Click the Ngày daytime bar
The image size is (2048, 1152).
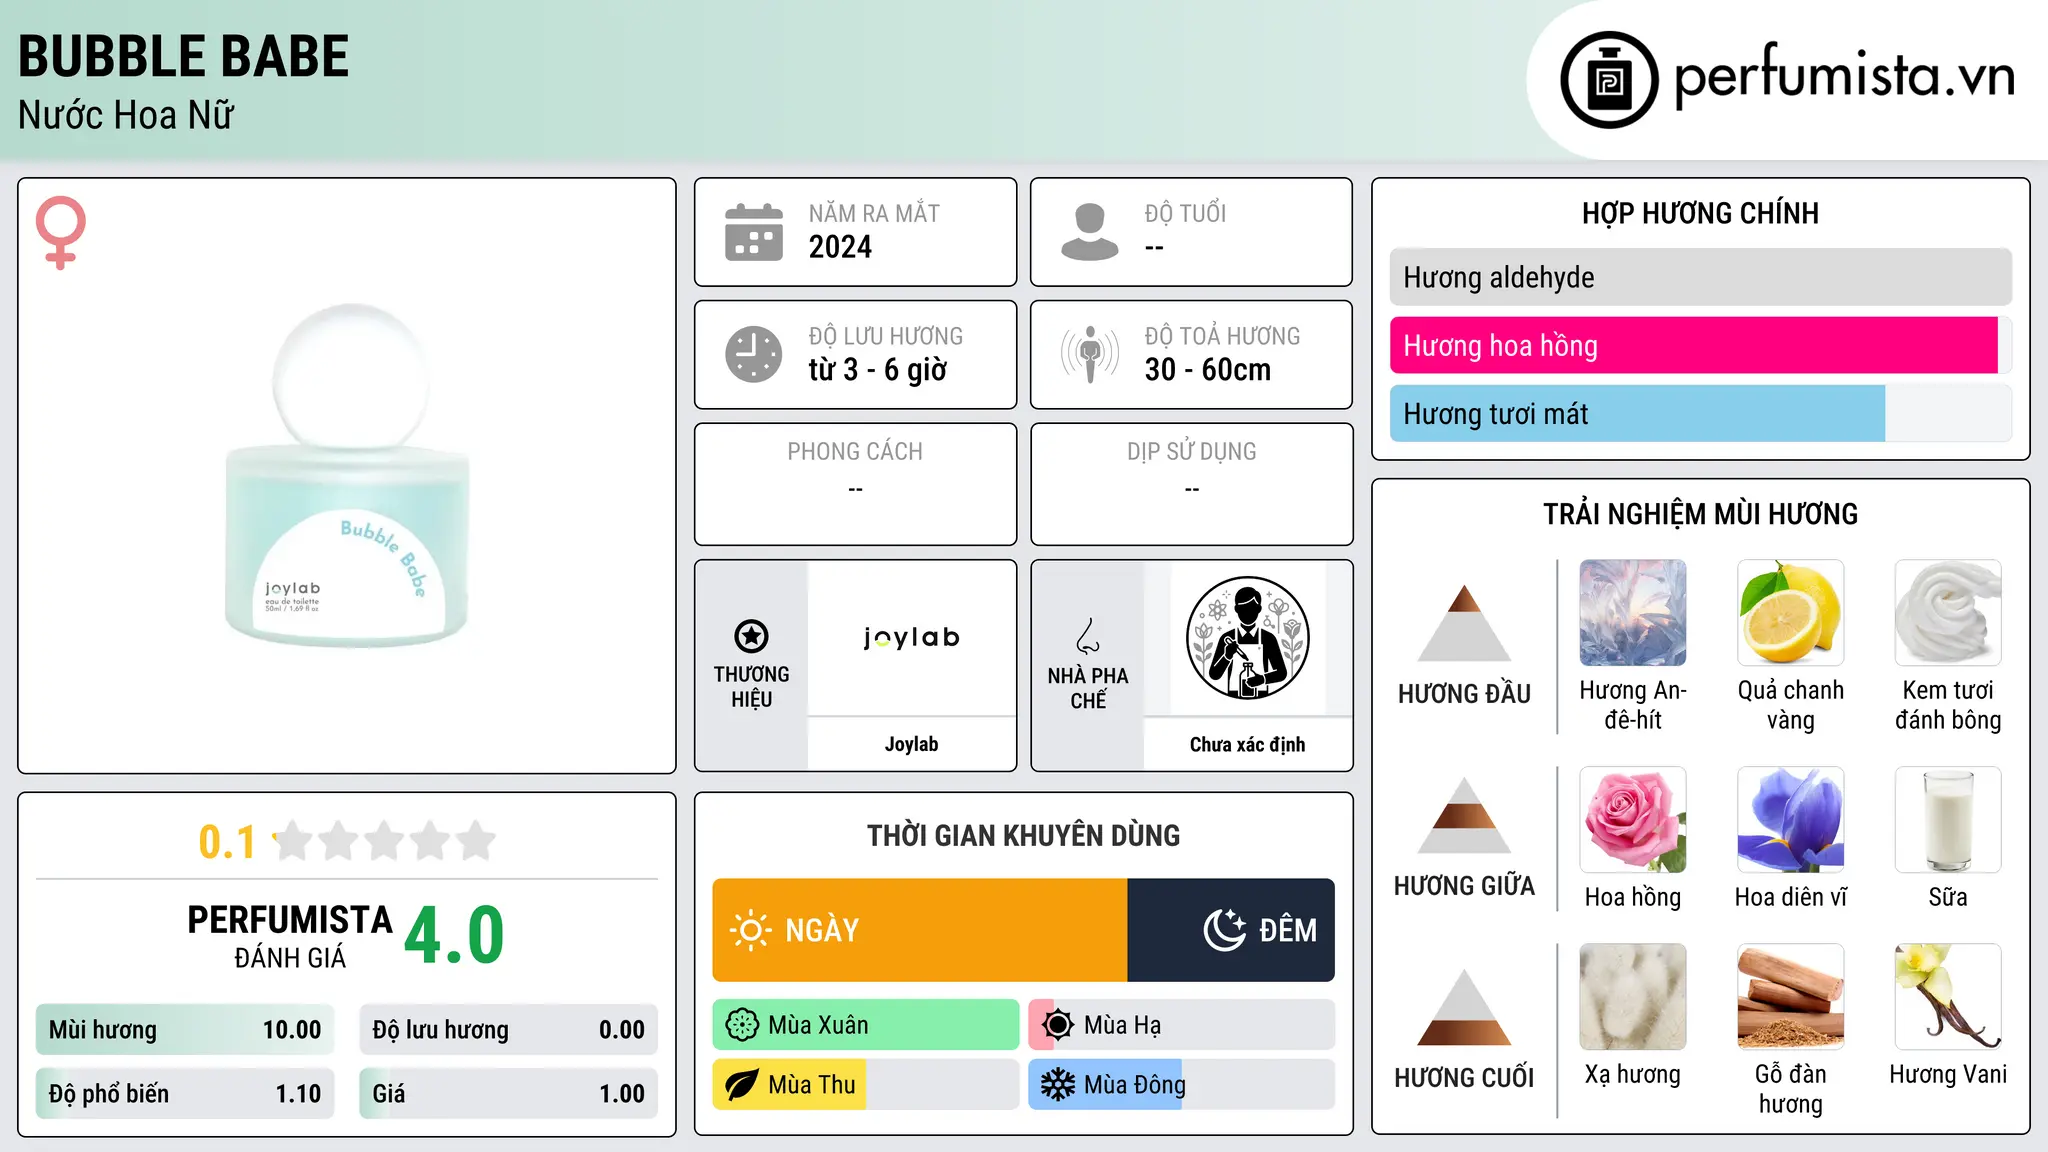[920, 930]
